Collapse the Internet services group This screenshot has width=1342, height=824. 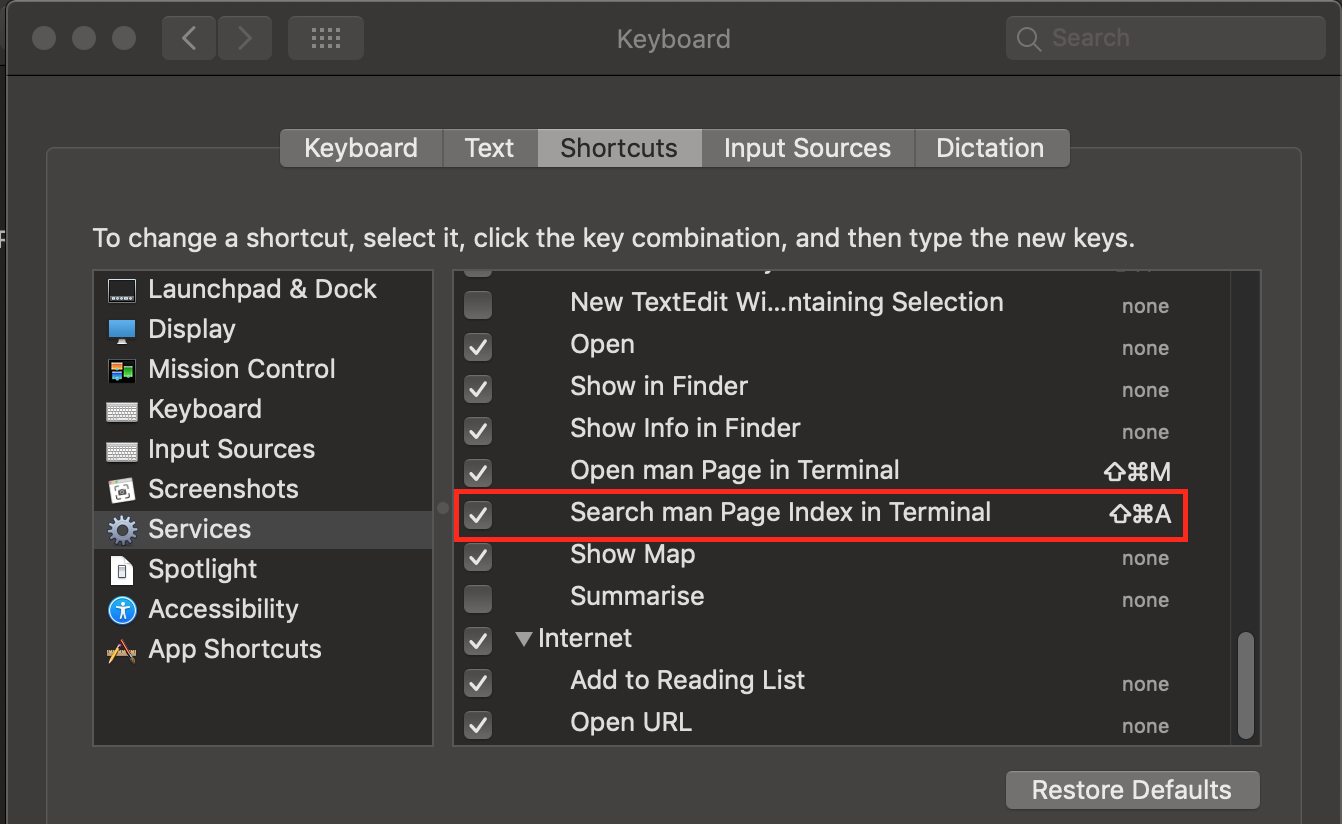(x=524, y=638)
